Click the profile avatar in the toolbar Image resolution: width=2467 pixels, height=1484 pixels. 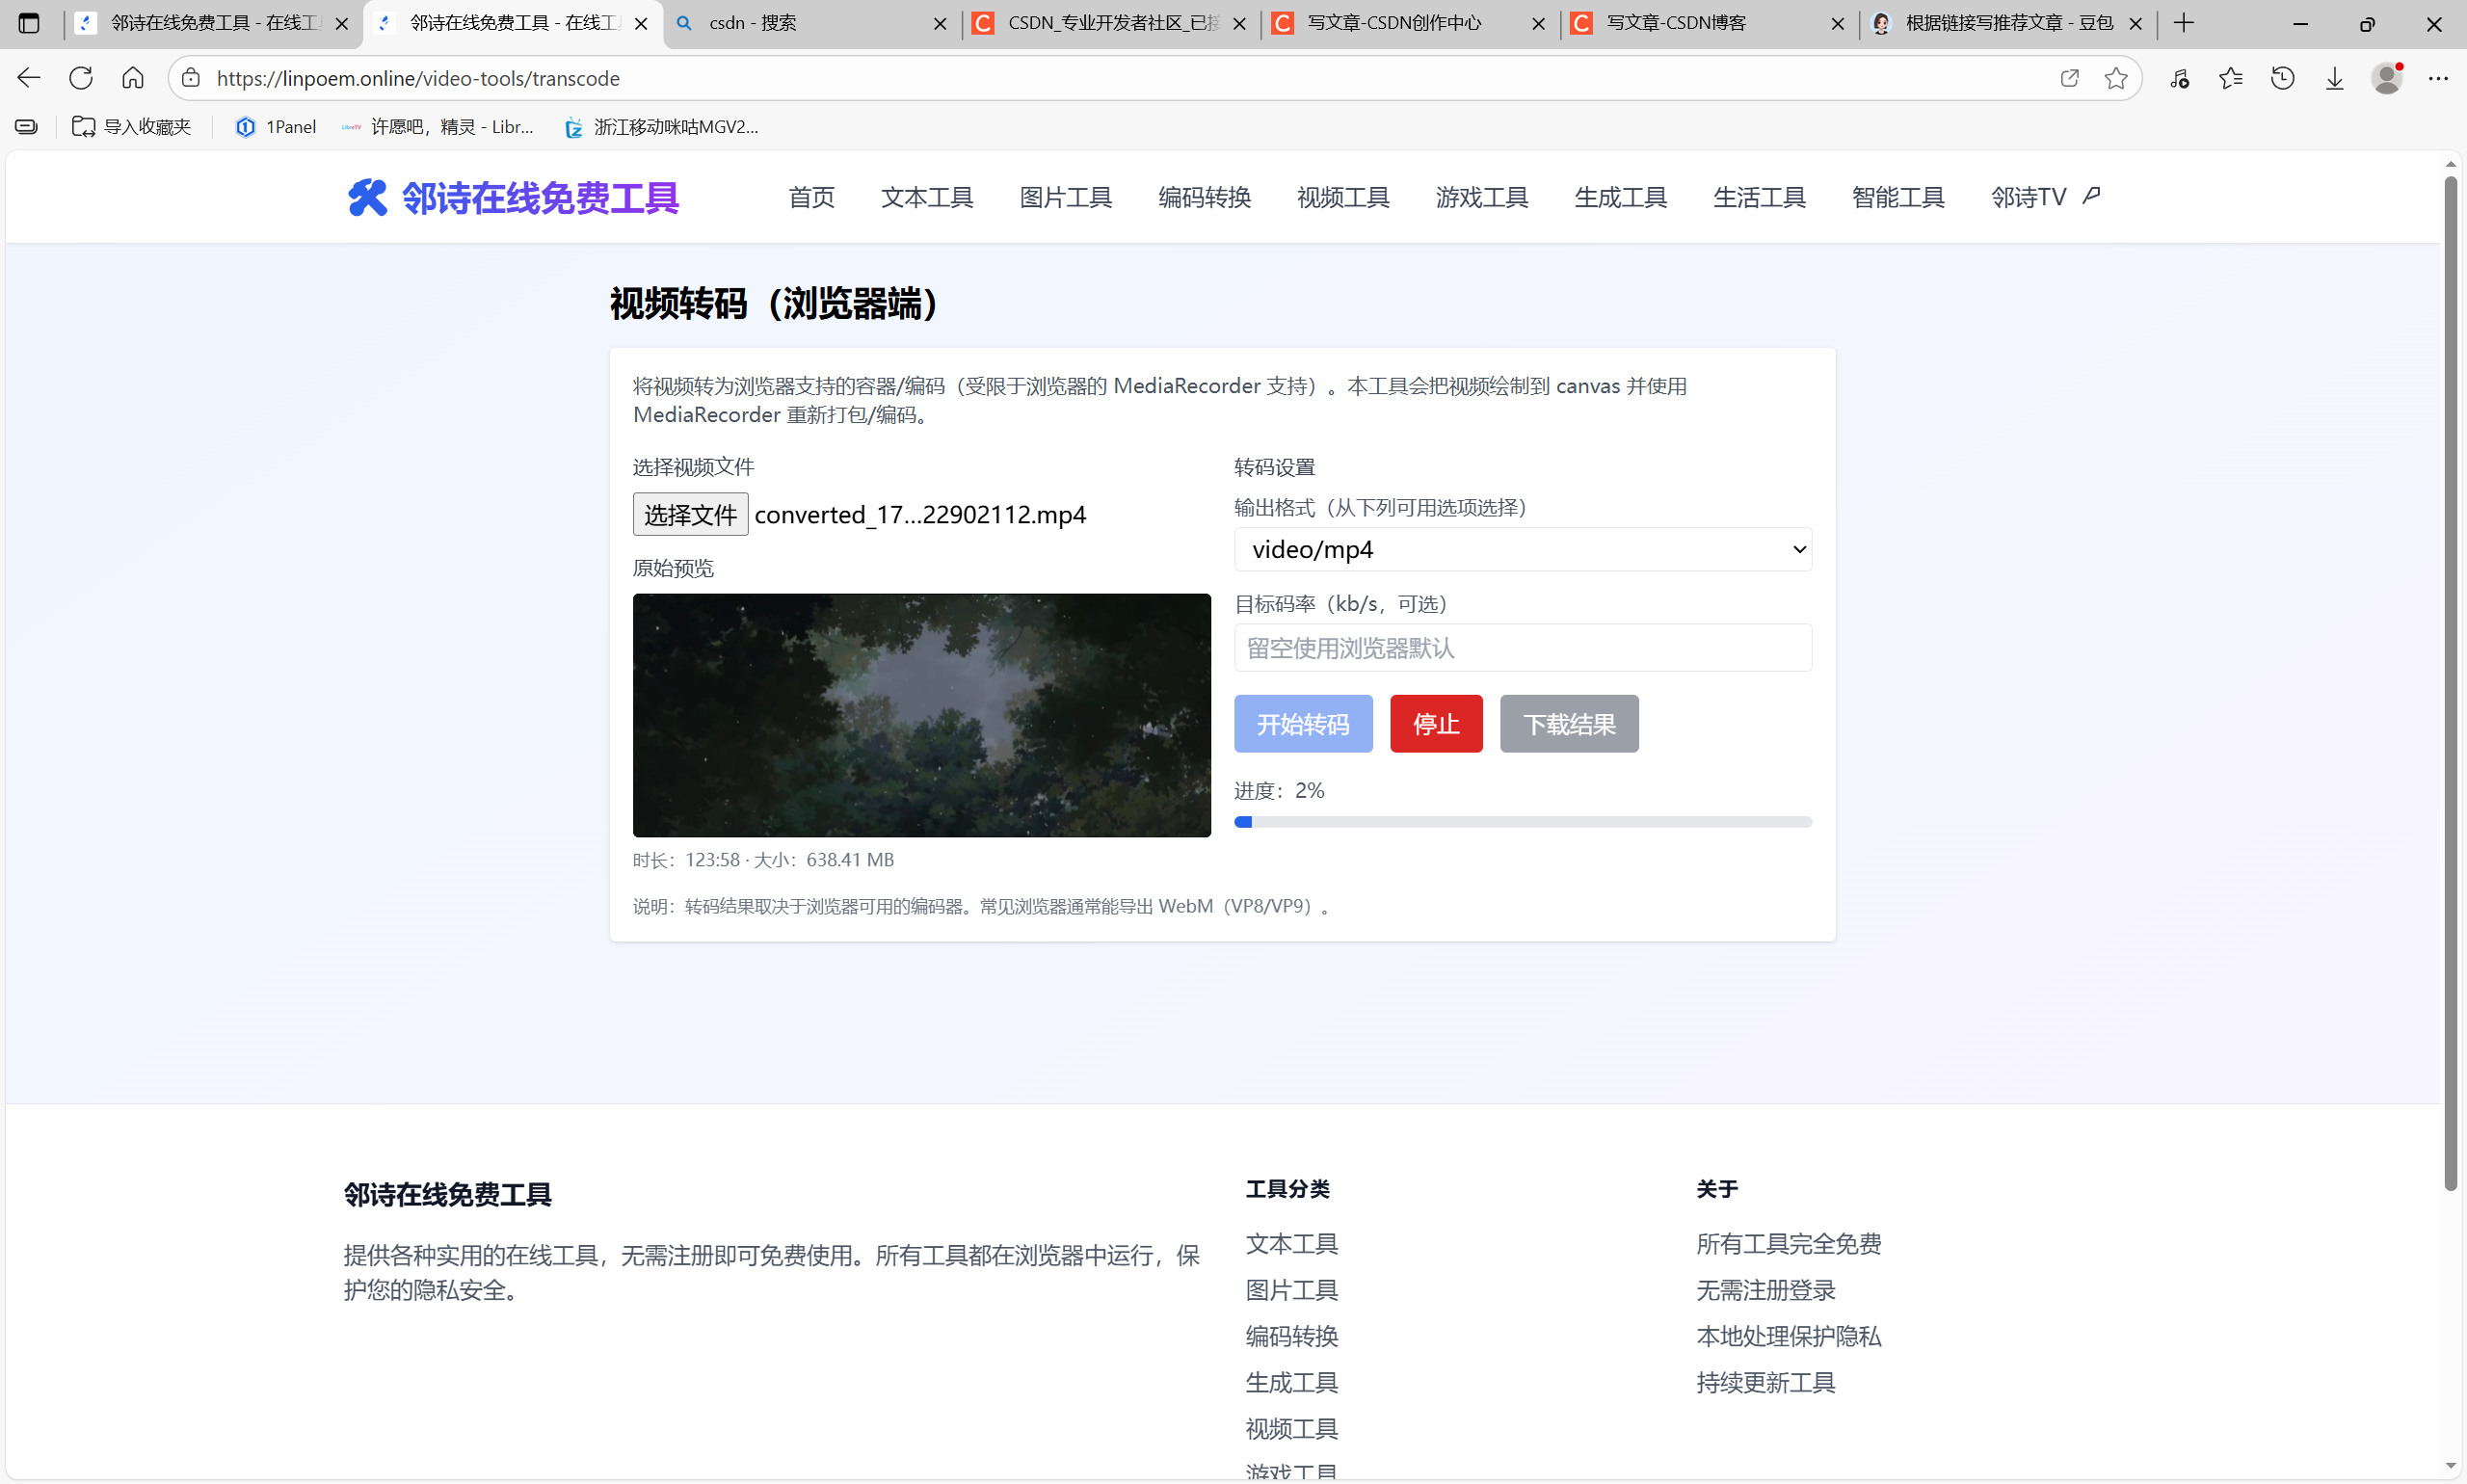click(2387, 77)
